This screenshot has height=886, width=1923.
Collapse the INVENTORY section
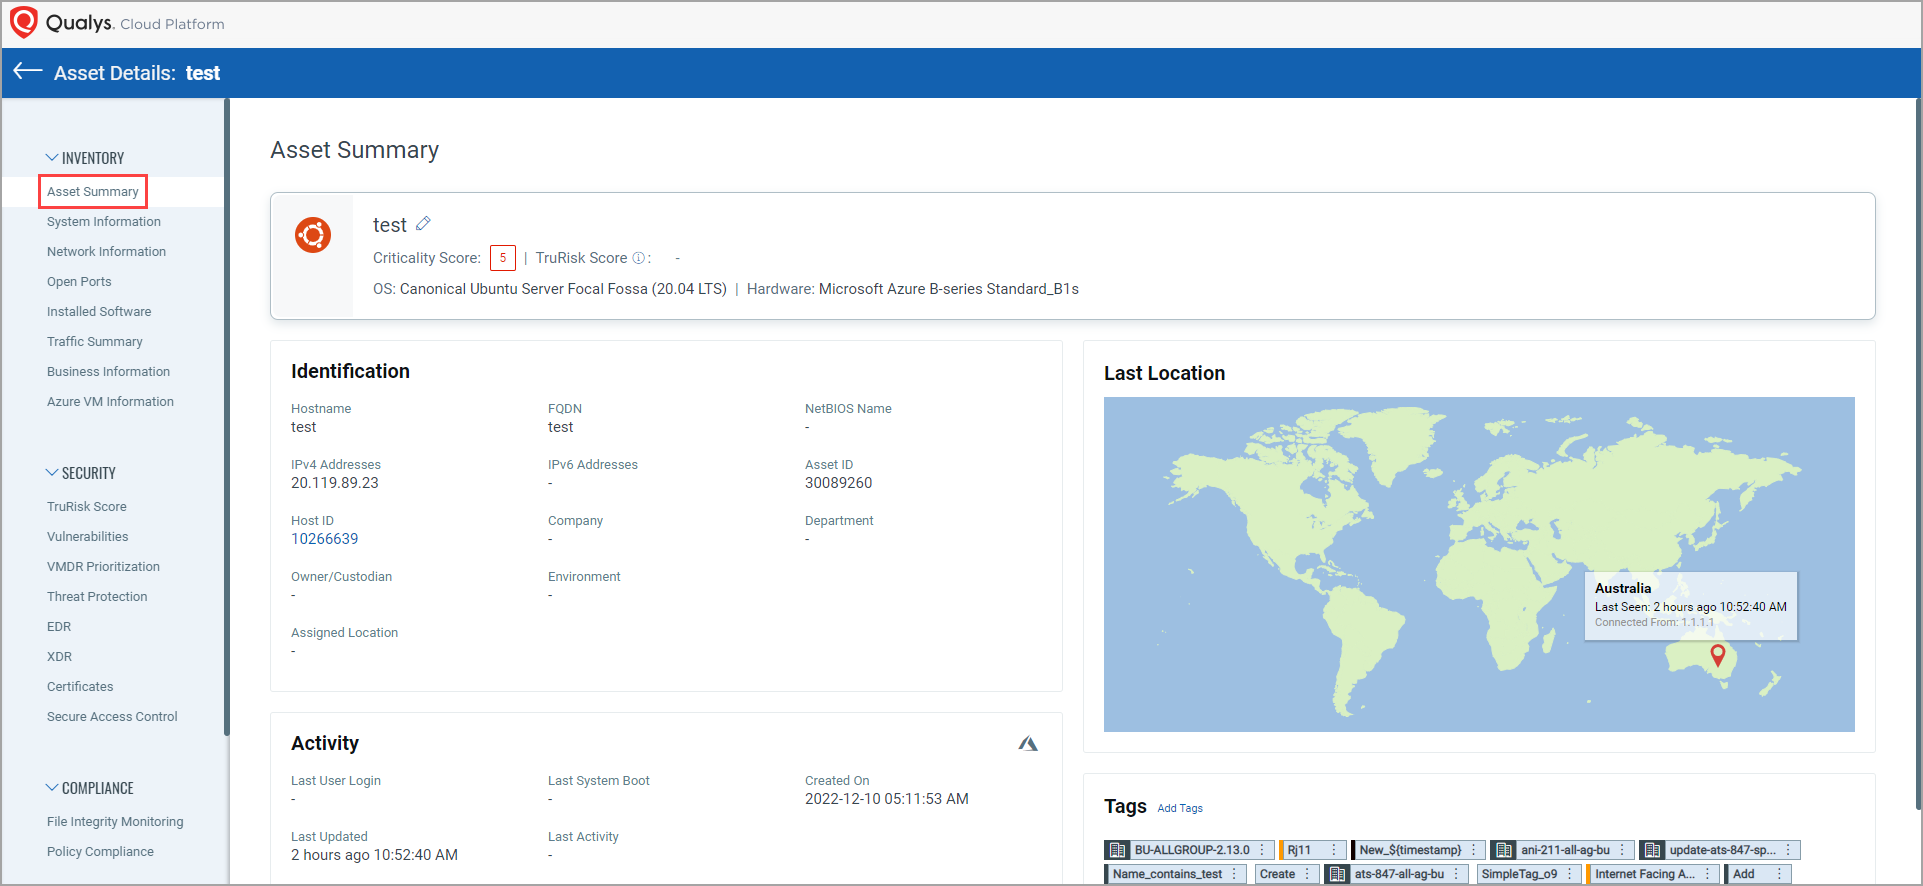(52, 158)
